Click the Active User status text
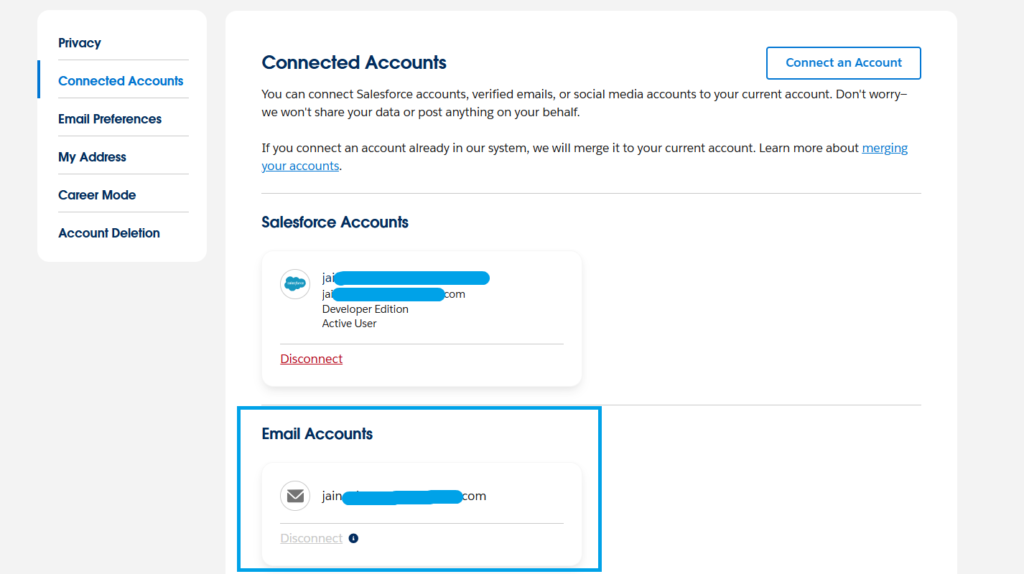1024x574 pixels. 349,323
